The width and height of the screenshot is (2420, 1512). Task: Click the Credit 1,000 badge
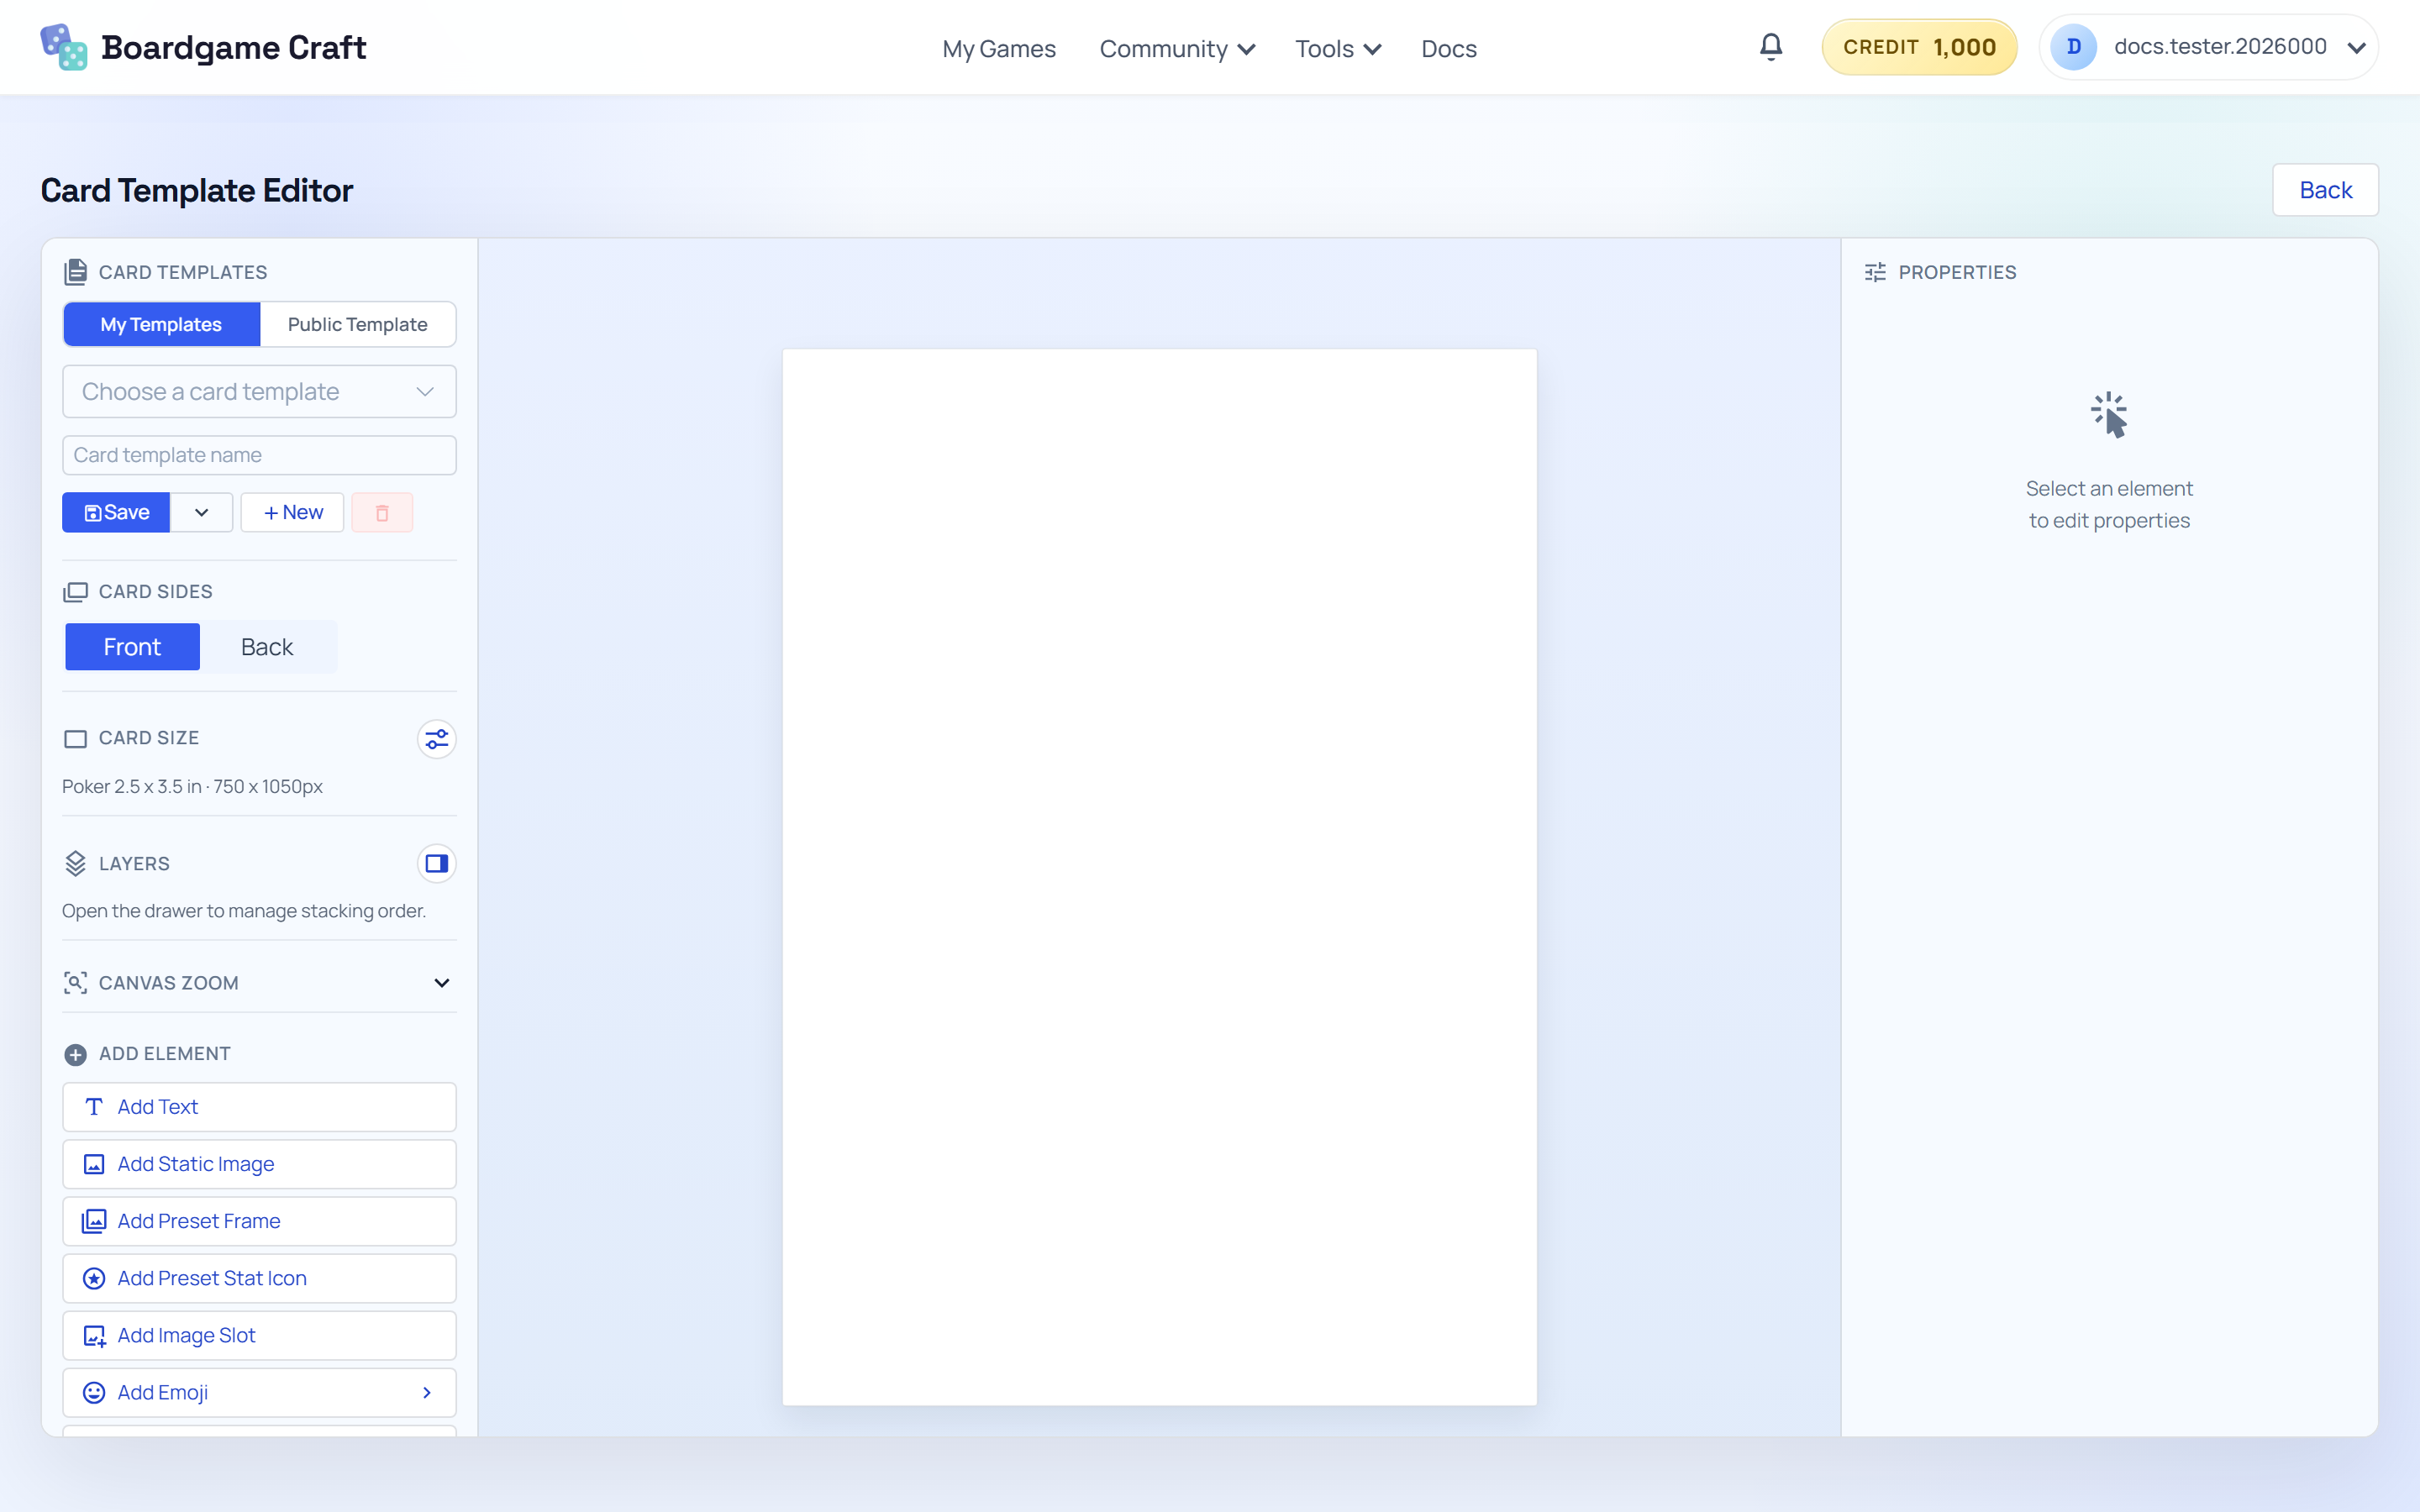pos(1919,47)
